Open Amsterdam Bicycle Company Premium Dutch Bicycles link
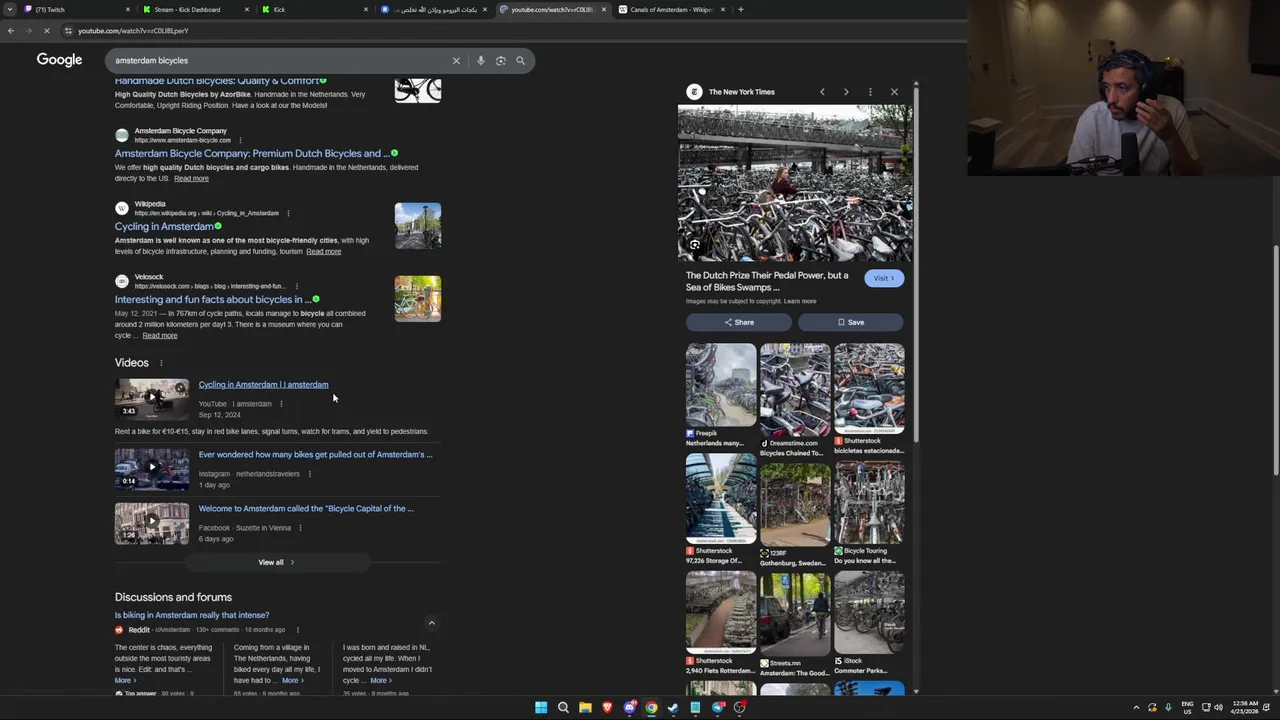This screenshot has height=720, width=1280. [x=252, y=154]
